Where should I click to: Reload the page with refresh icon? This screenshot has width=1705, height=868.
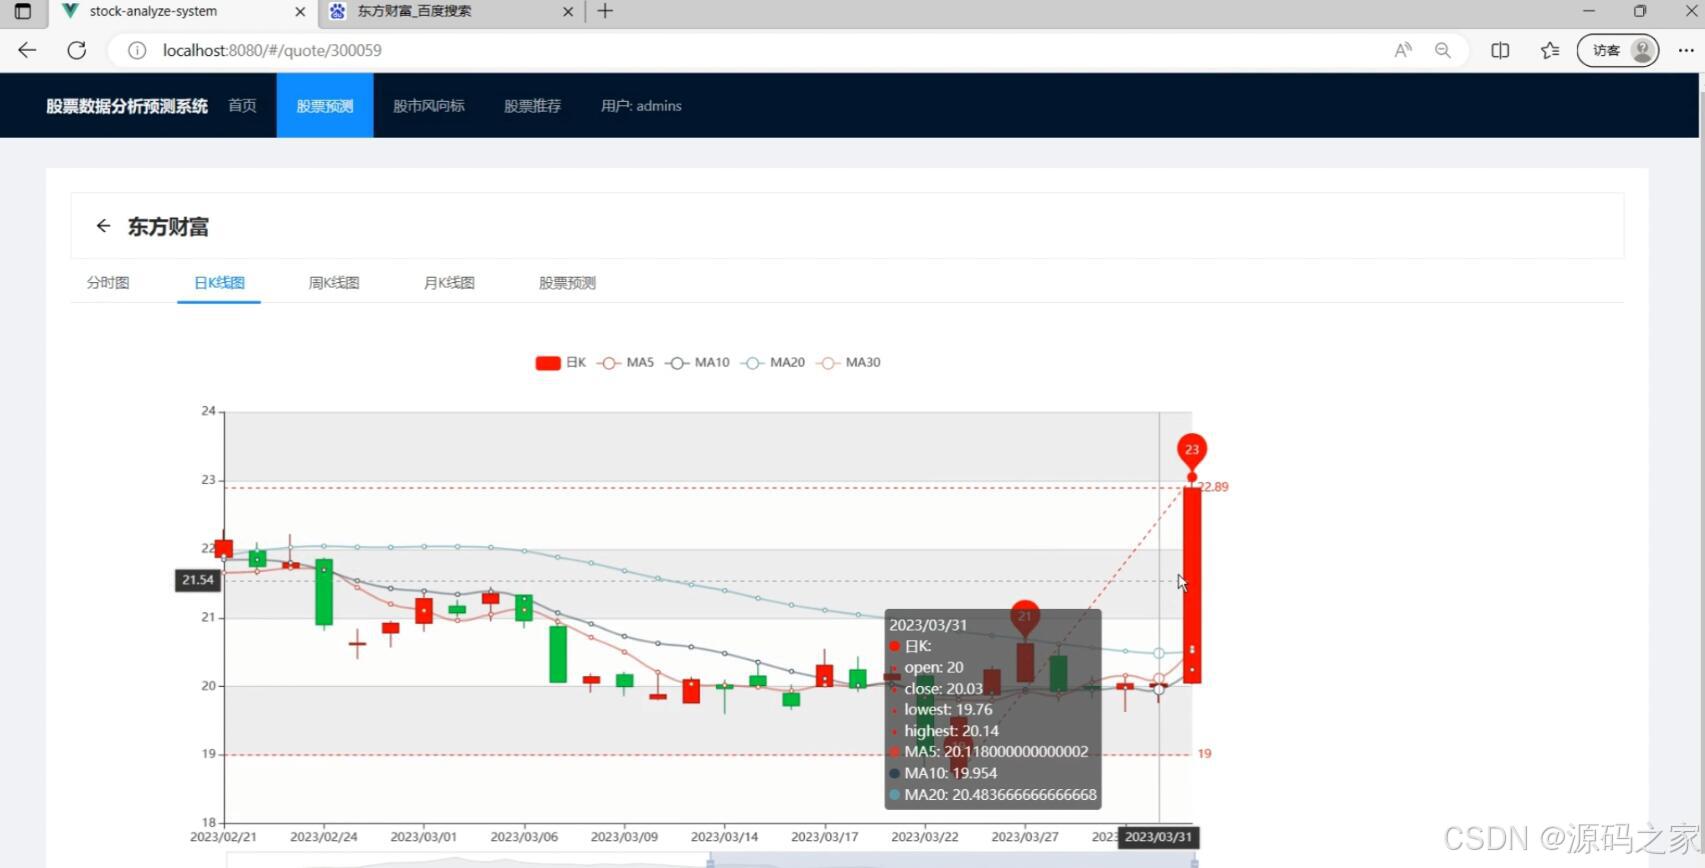[77, 50]
